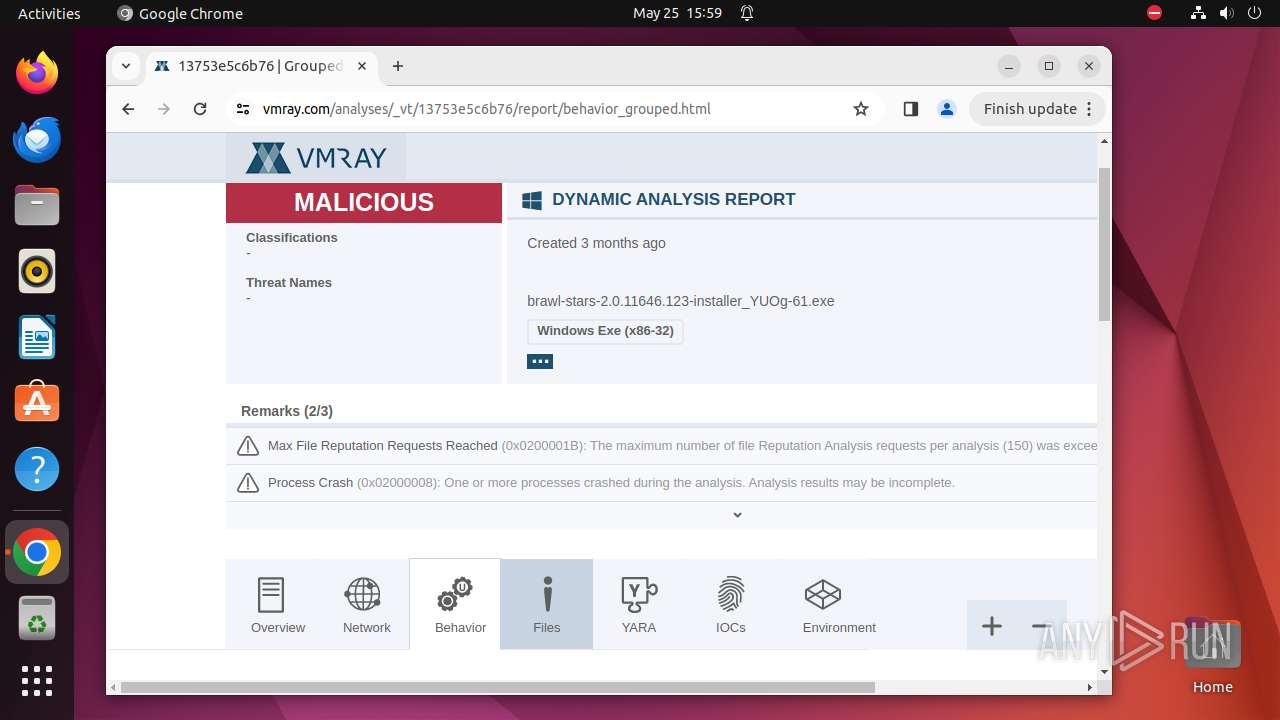Go forward in Chrome
1280x720 pixels.
click(x=164, y=109)
